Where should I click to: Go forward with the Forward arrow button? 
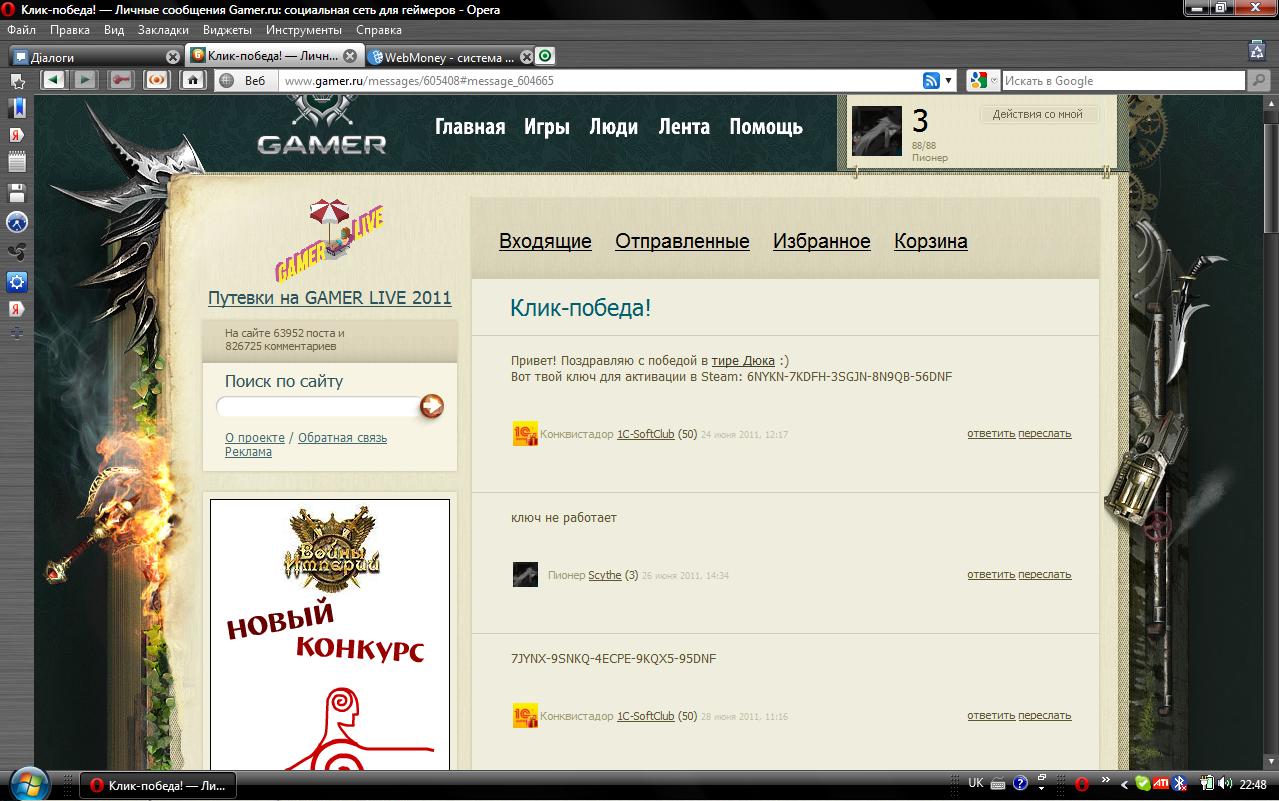(x=85, y=80)
